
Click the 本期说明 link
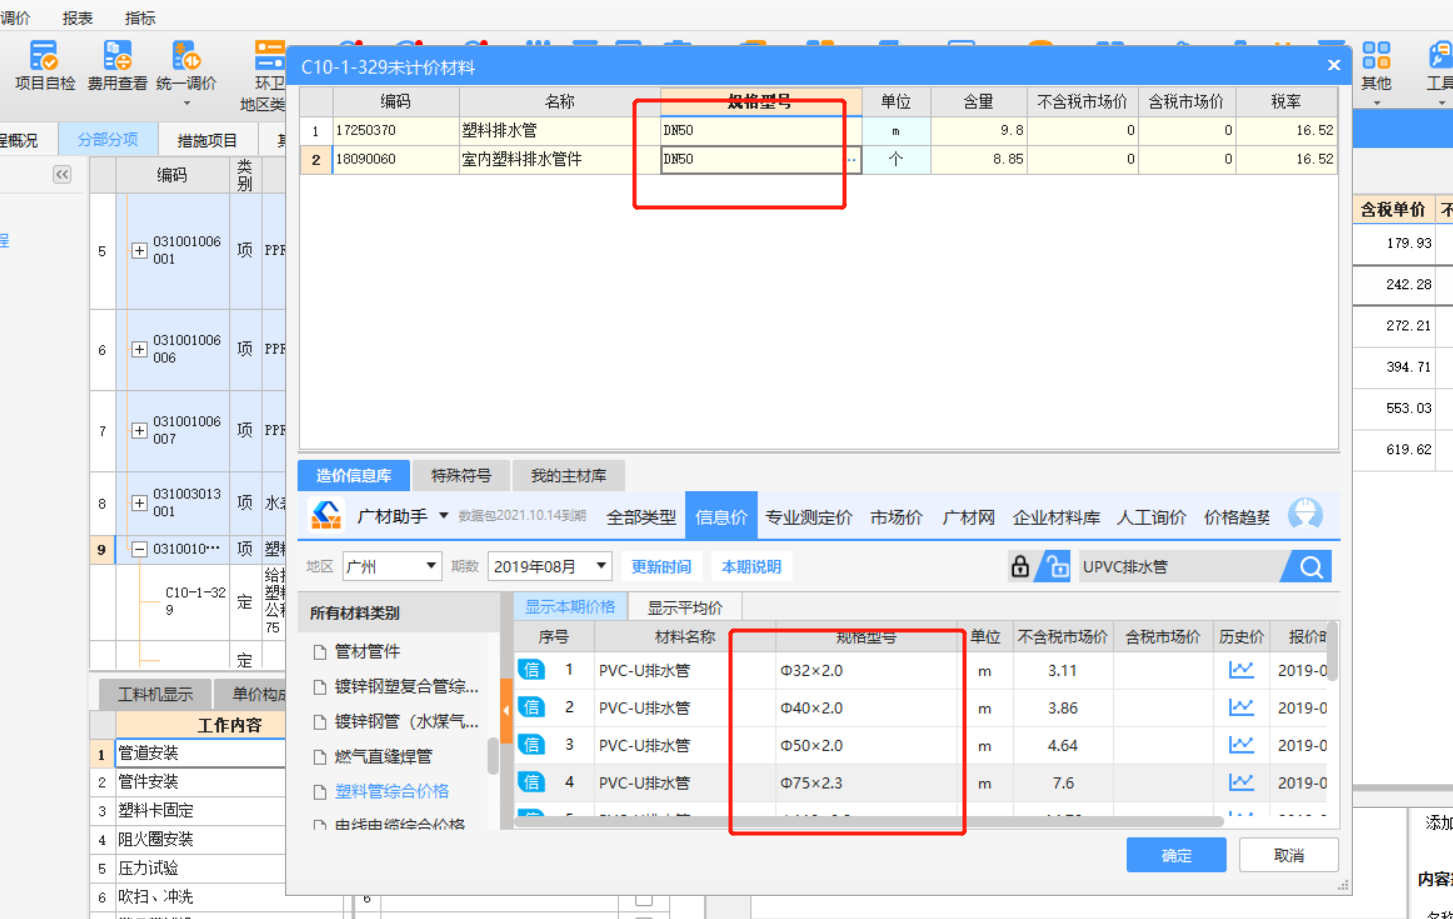click(751, 567)
